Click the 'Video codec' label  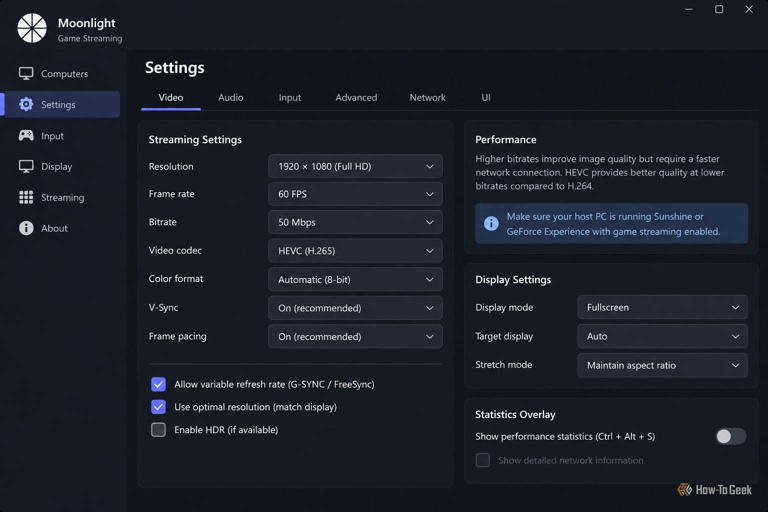click(x=175, y=250)
